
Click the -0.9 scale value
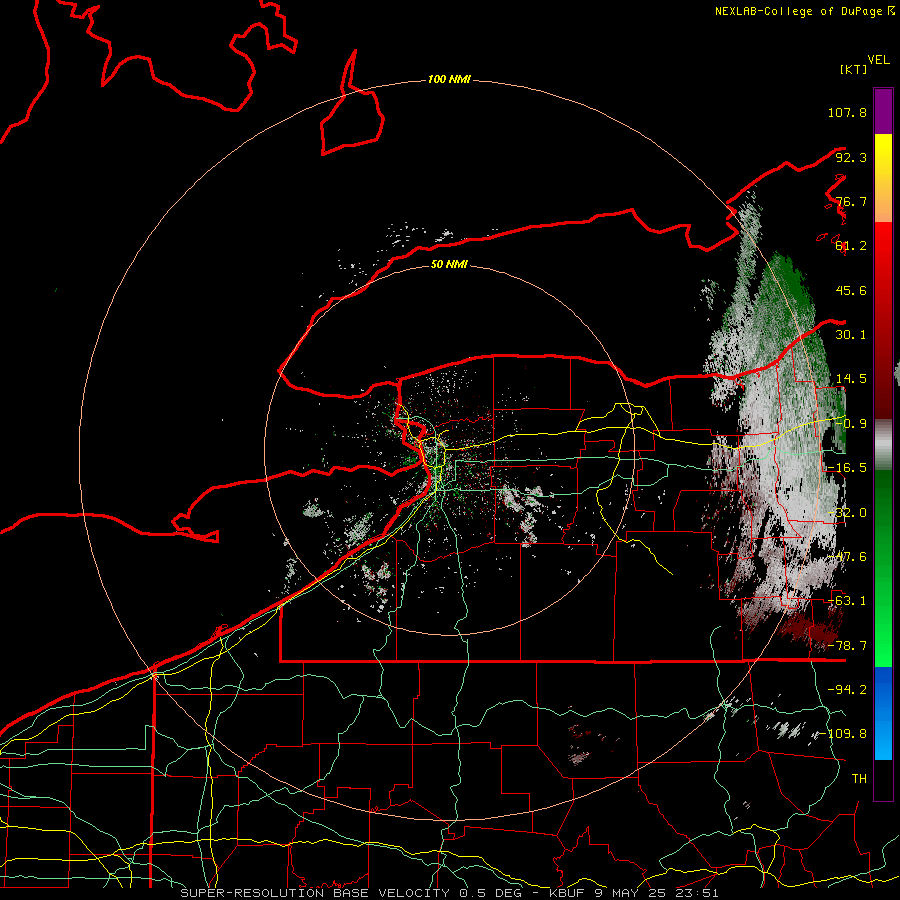(851, 424)
